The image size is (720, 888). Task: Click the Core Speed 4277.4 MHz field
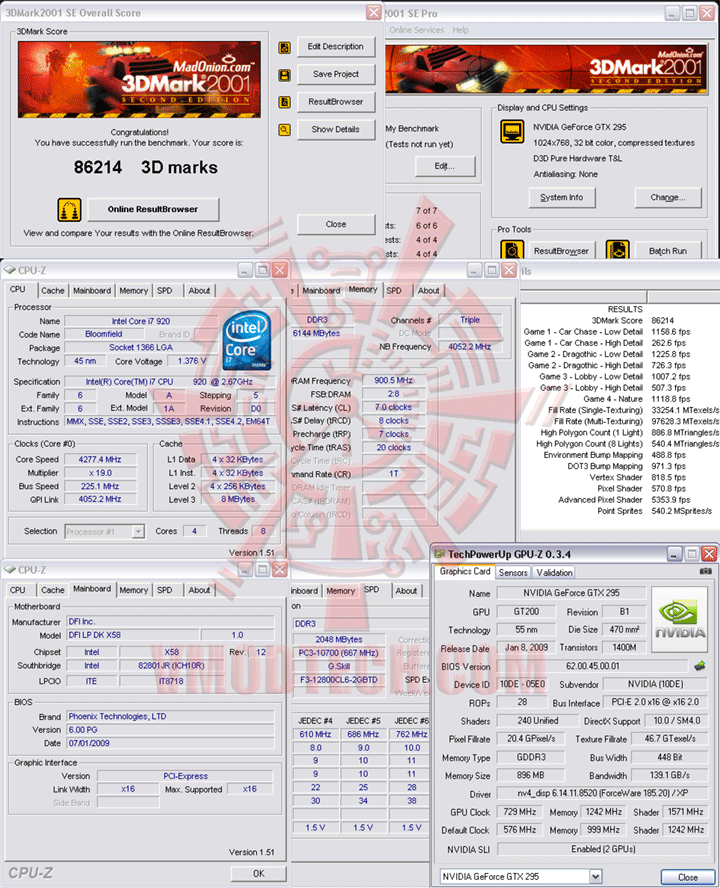[x=100, y=459]
